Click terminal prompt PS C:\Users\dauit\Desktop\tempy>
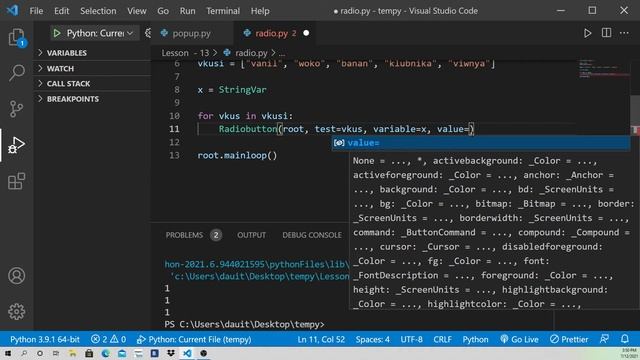Image resolution: width=640 pixels, height=360 pixels. coord(244,324)
